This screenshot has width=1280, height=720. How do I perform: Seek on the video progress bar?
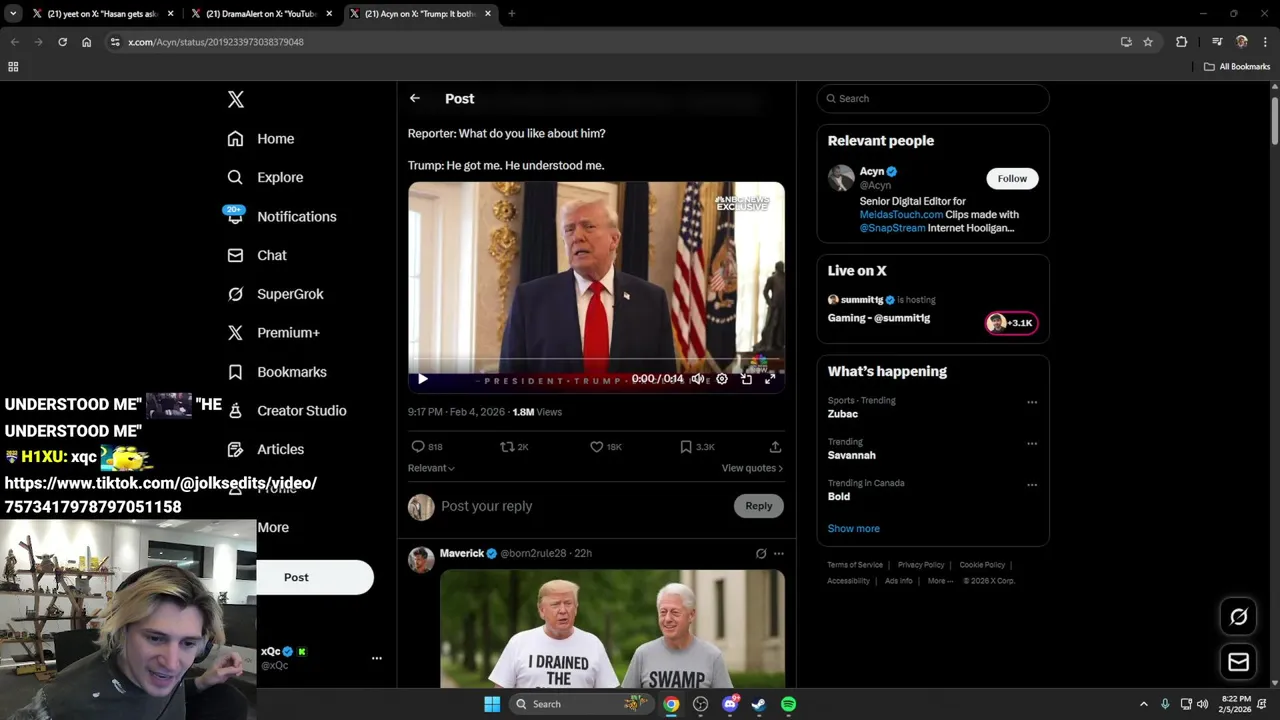(596, 359)
